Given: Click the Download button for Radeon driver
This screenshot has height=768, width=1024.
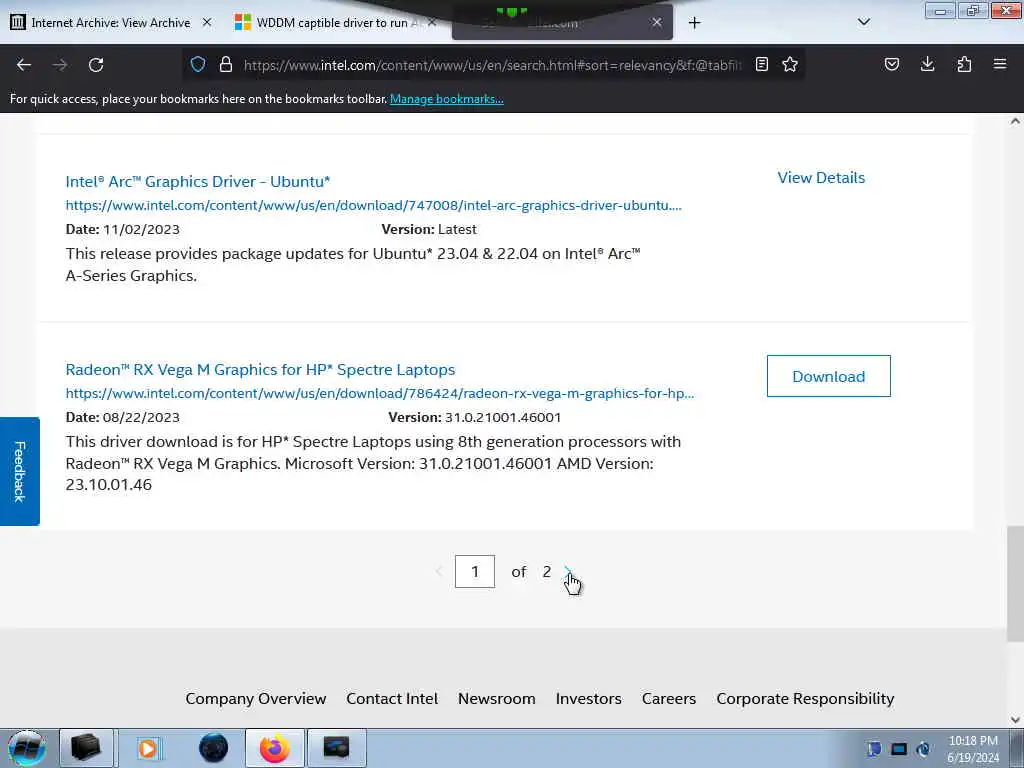Looking at the screenshot, I should 829,376.
